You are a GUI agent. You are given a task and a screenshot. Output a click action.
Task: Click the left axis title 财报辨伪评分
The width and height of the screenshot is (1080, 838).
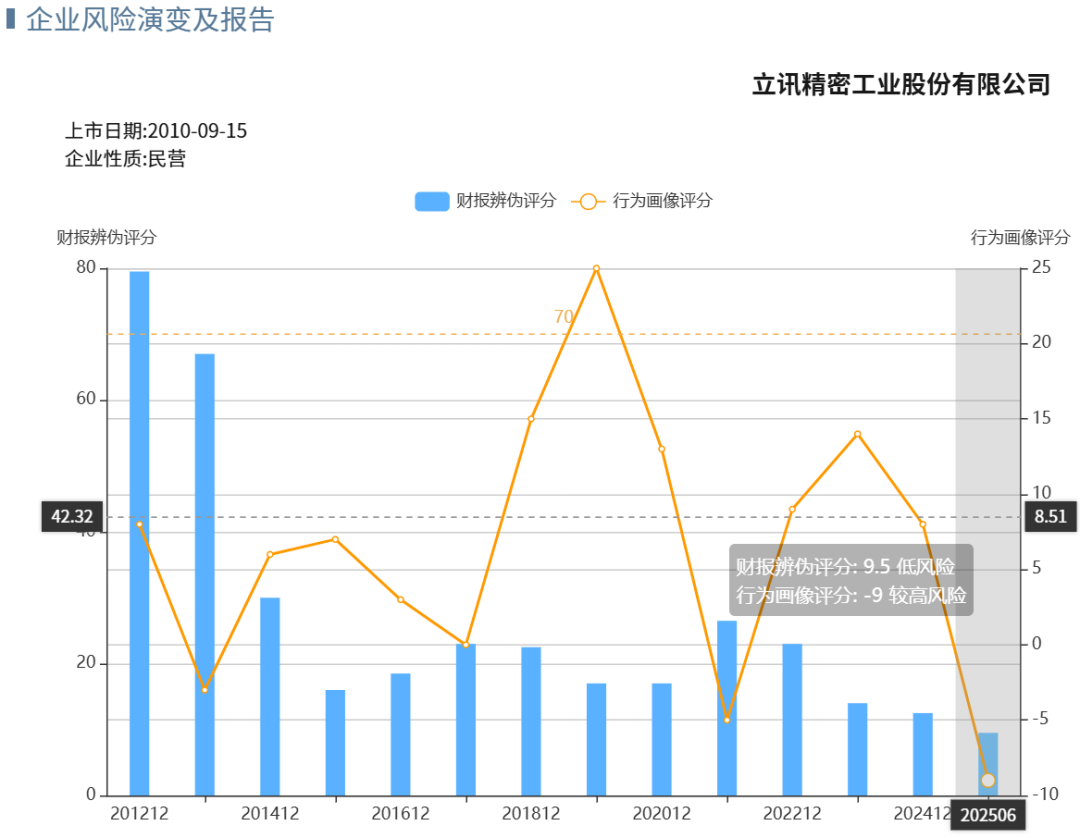(107, 238)
